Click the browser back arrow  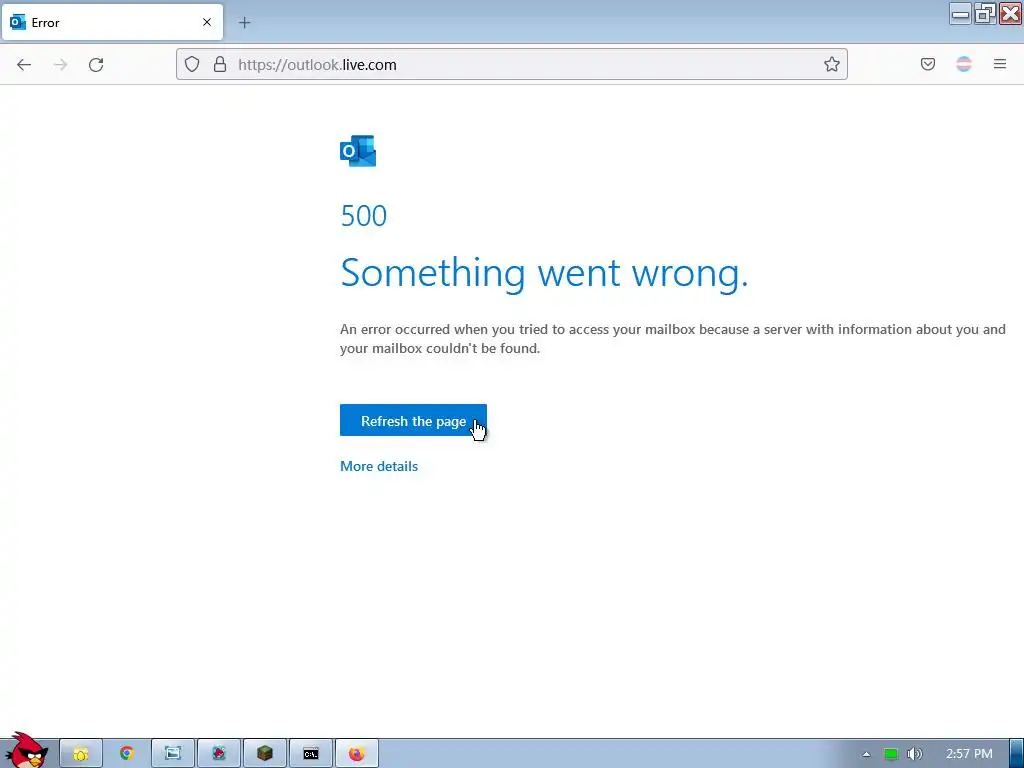[24, 65]
